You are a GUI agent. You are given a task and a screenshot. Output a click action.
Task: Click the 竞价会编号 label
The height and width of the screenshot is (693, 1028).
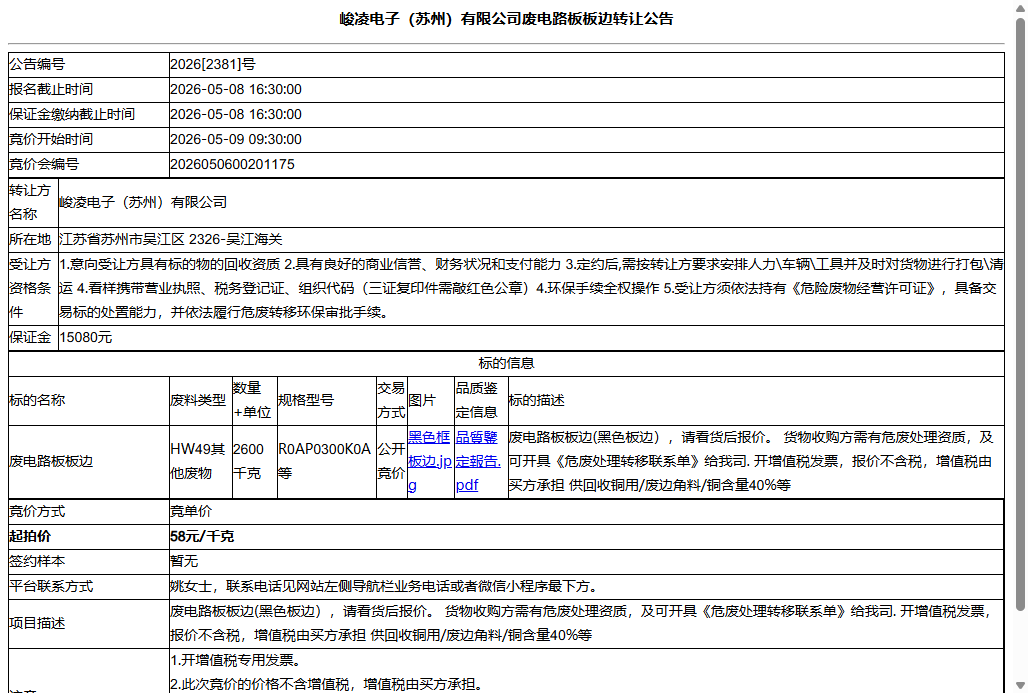[x=44, y=164]
